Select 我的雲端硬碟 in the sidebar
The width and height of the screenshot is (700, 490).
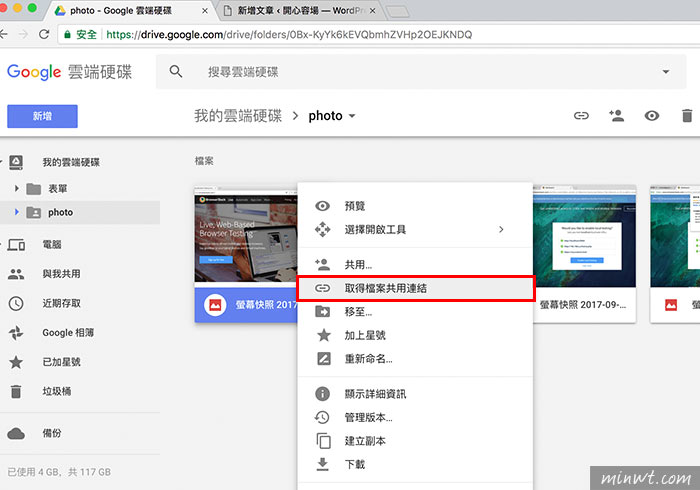pos(71,162)
